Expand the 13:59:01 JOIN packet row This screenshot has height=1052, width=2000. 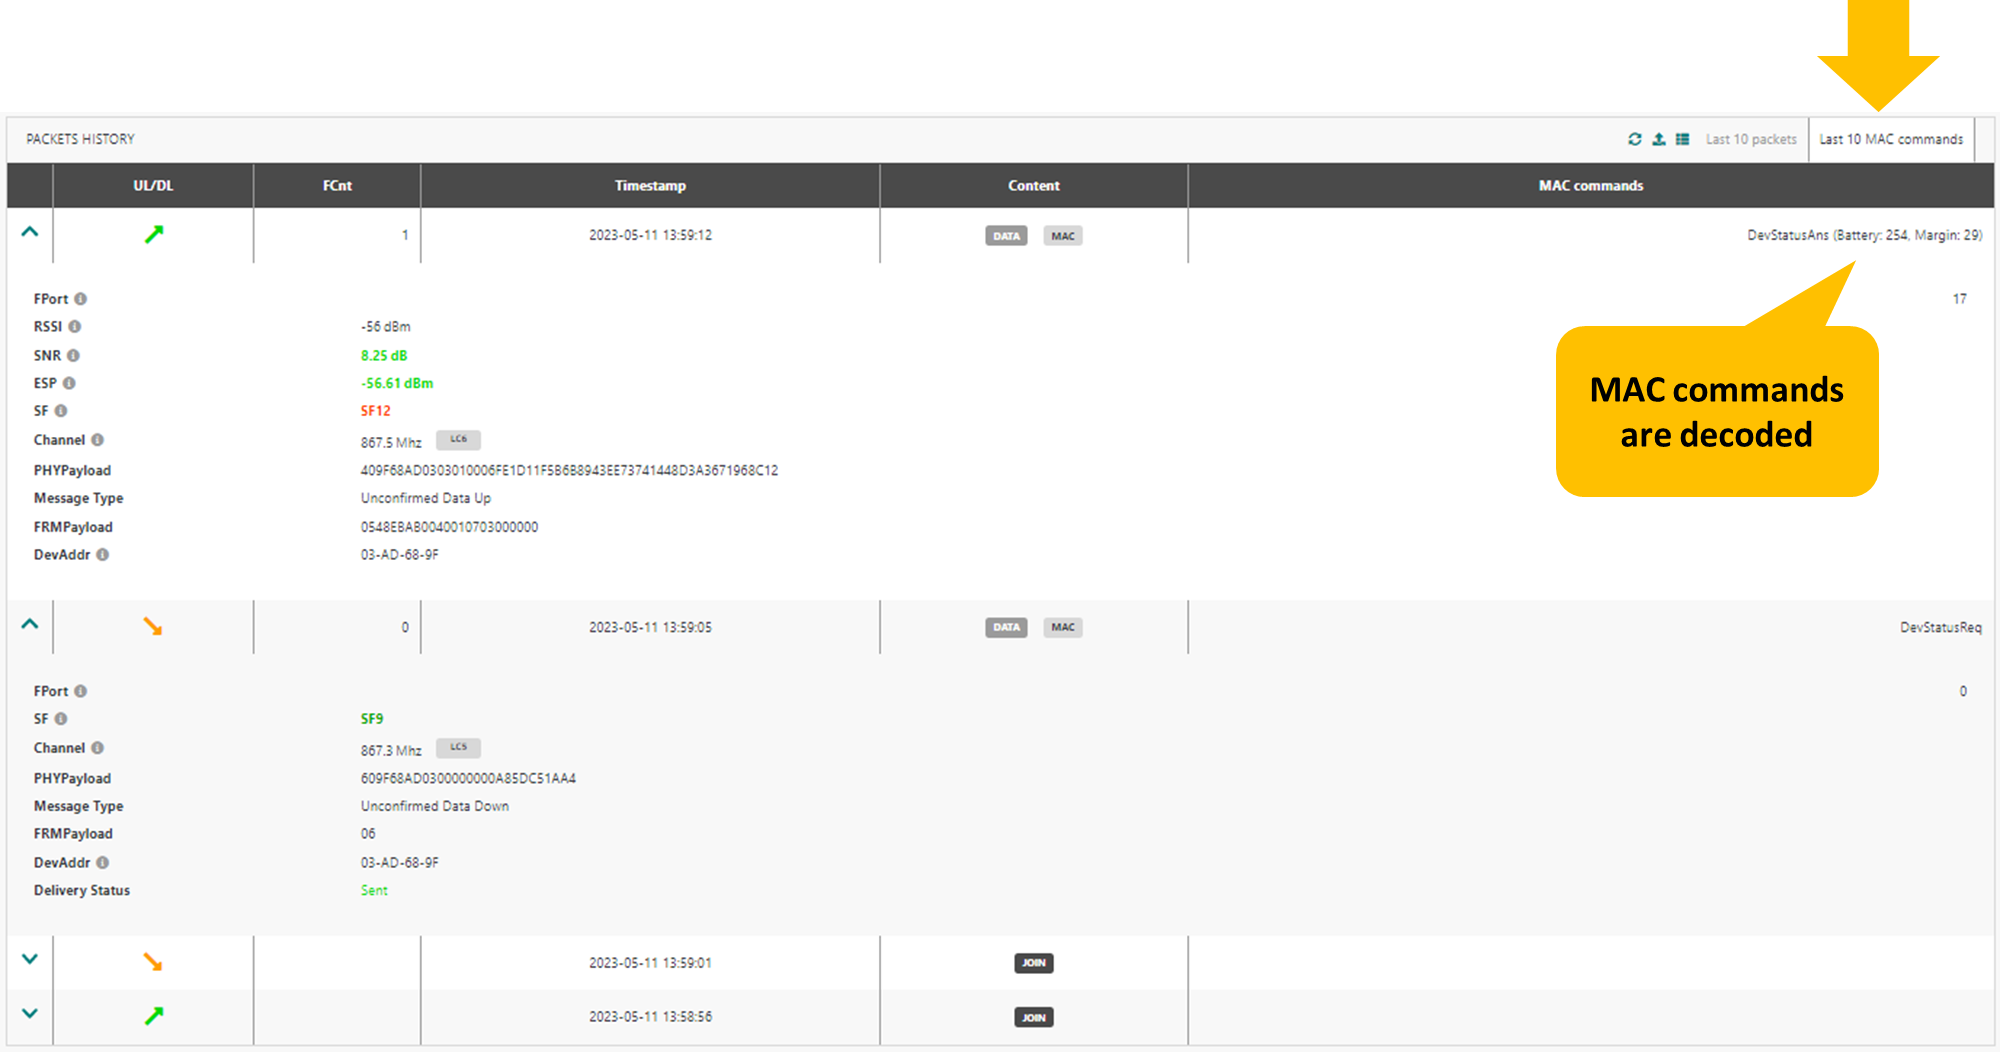pos(30,959)
